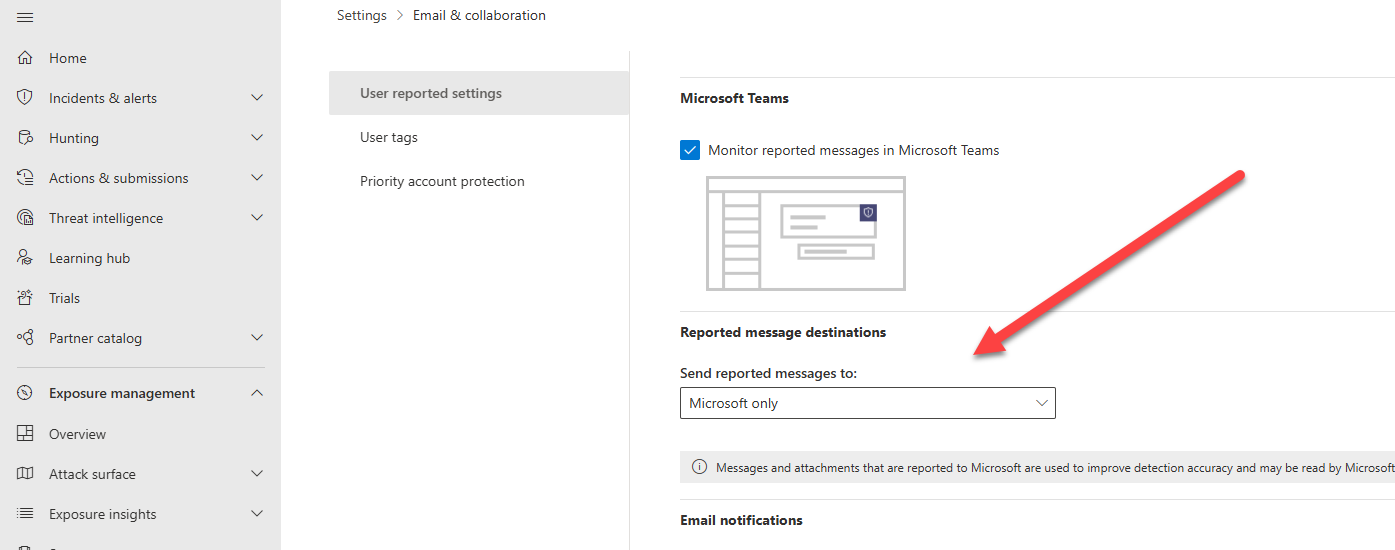The image size is (1395, 550).
Task: Collapse the Exposure management chevron
Action: coord(257,393)
